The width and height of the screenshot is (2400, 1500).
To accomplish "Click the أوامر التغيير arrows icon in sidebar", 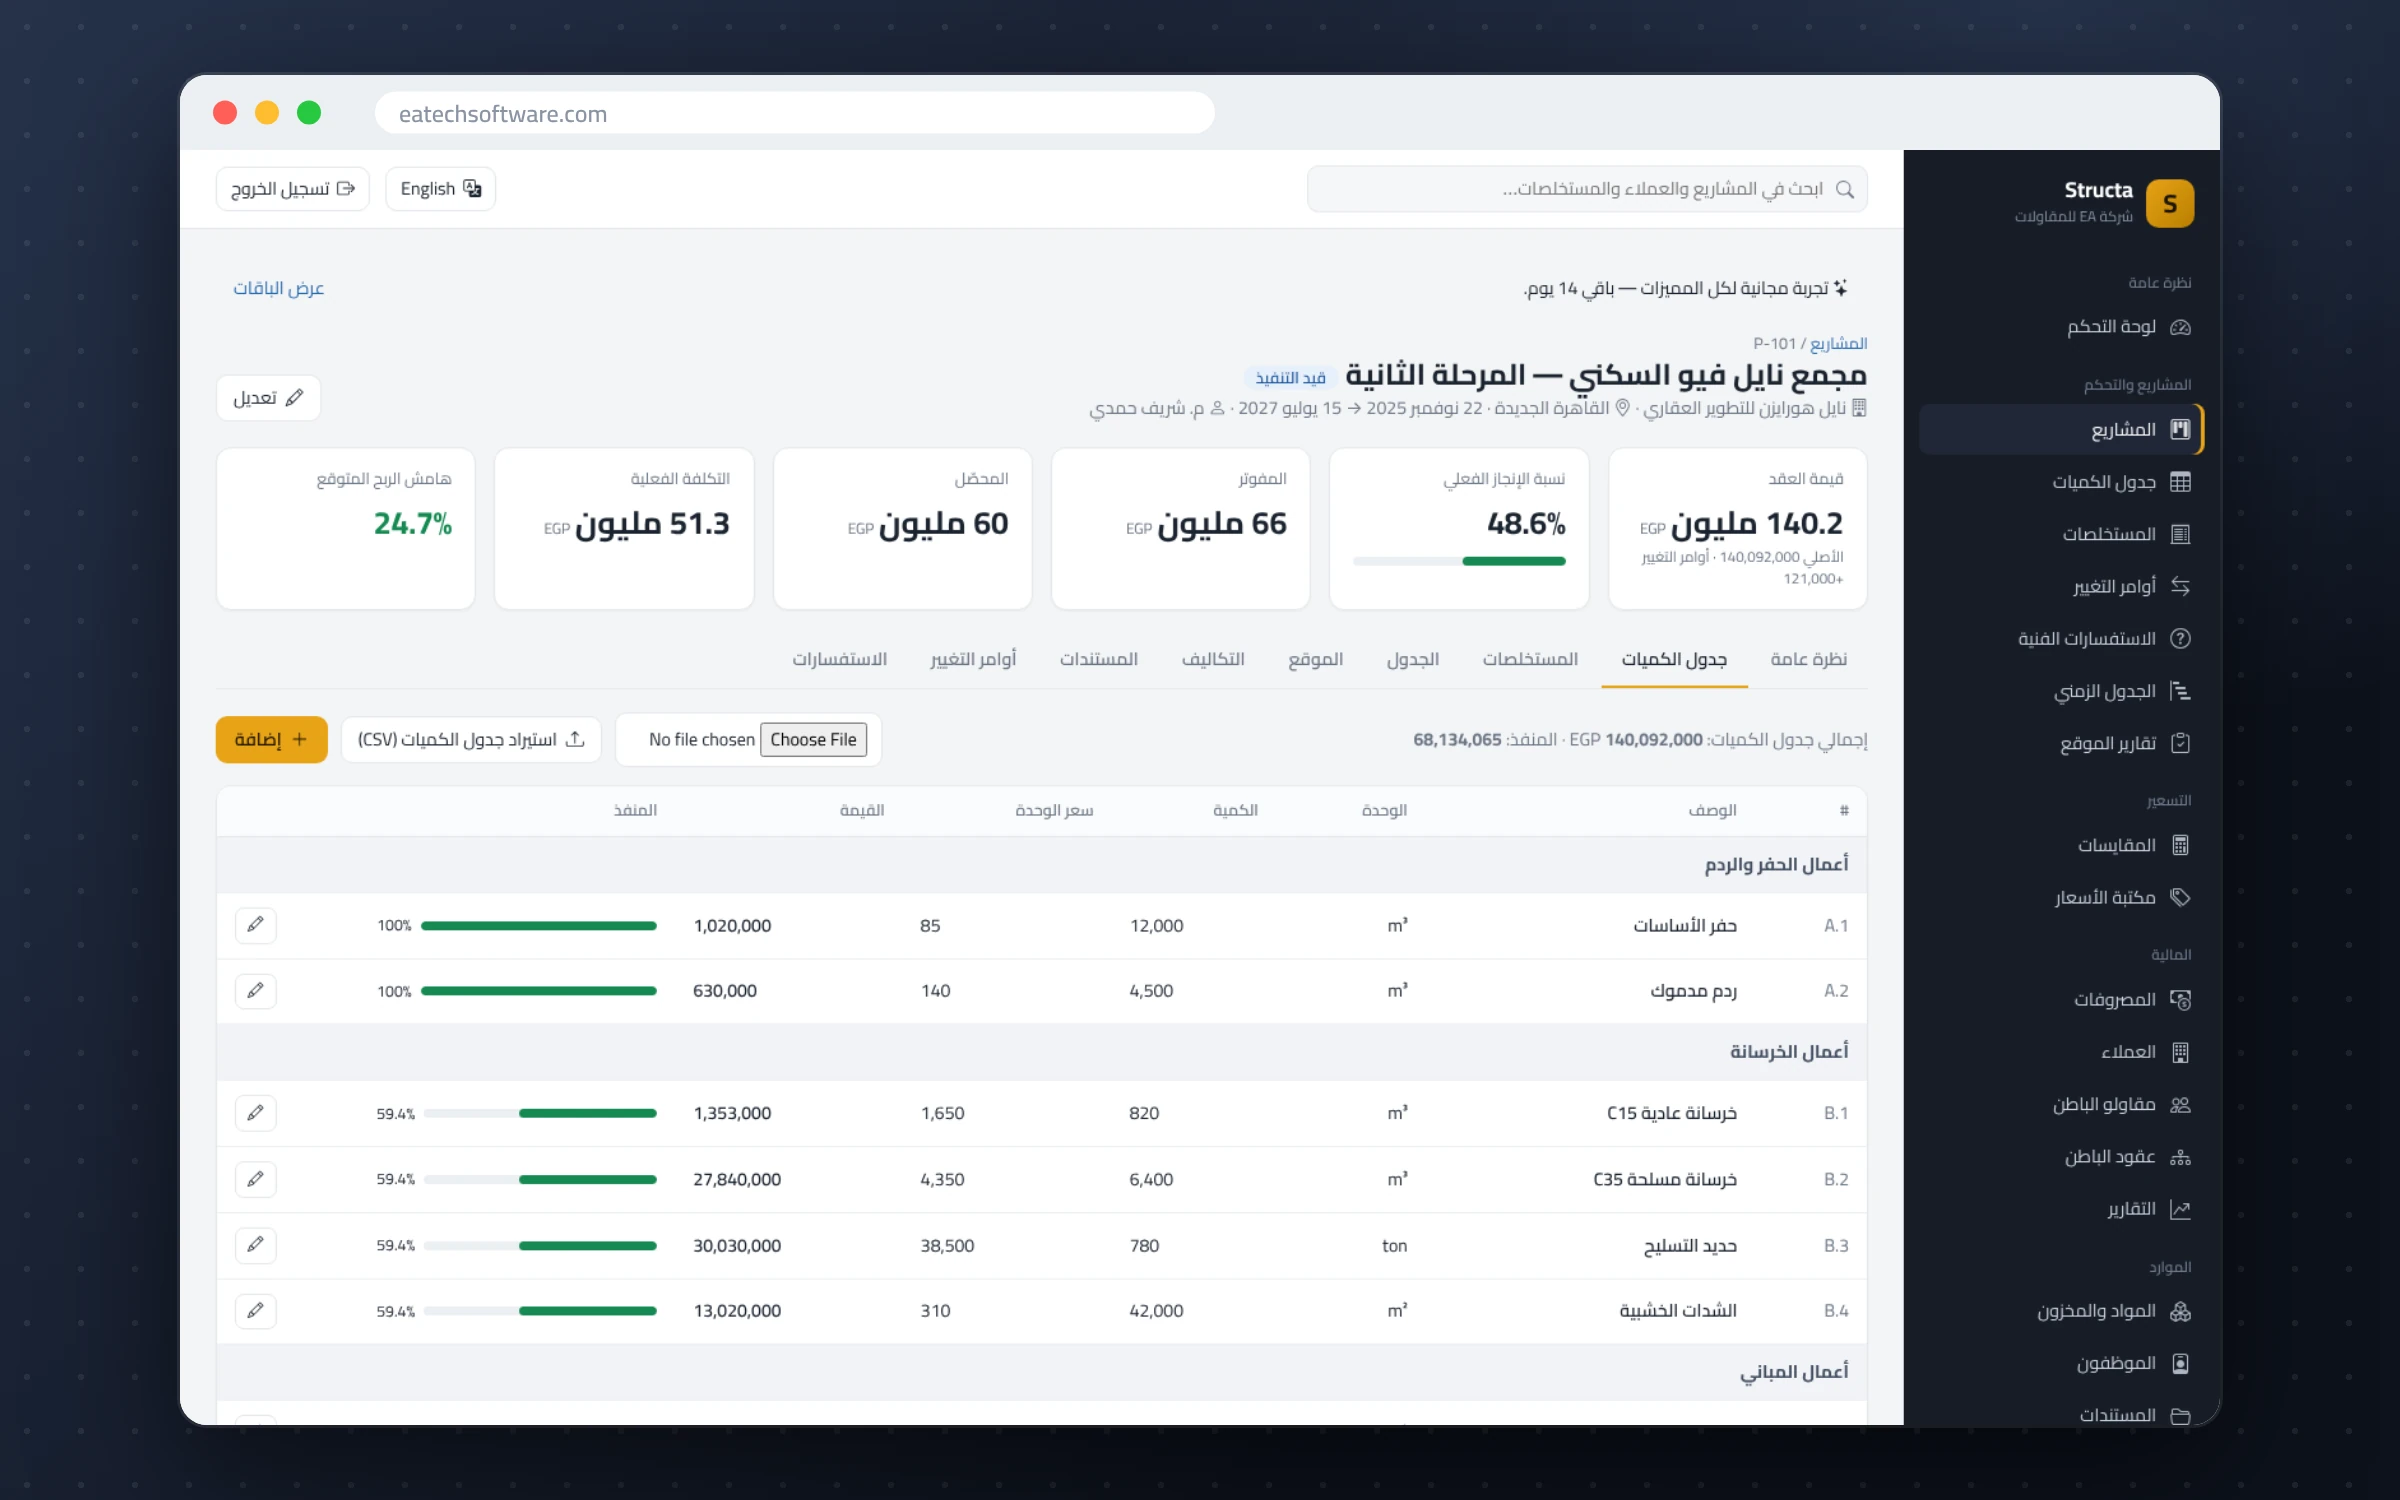I will (2180, 586).
